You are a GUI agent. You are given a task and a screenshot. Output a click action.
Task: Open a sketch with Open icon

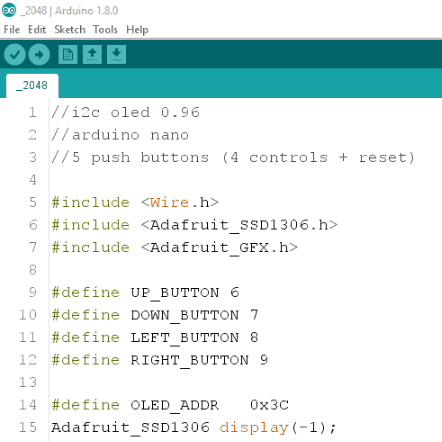[92, 54]
